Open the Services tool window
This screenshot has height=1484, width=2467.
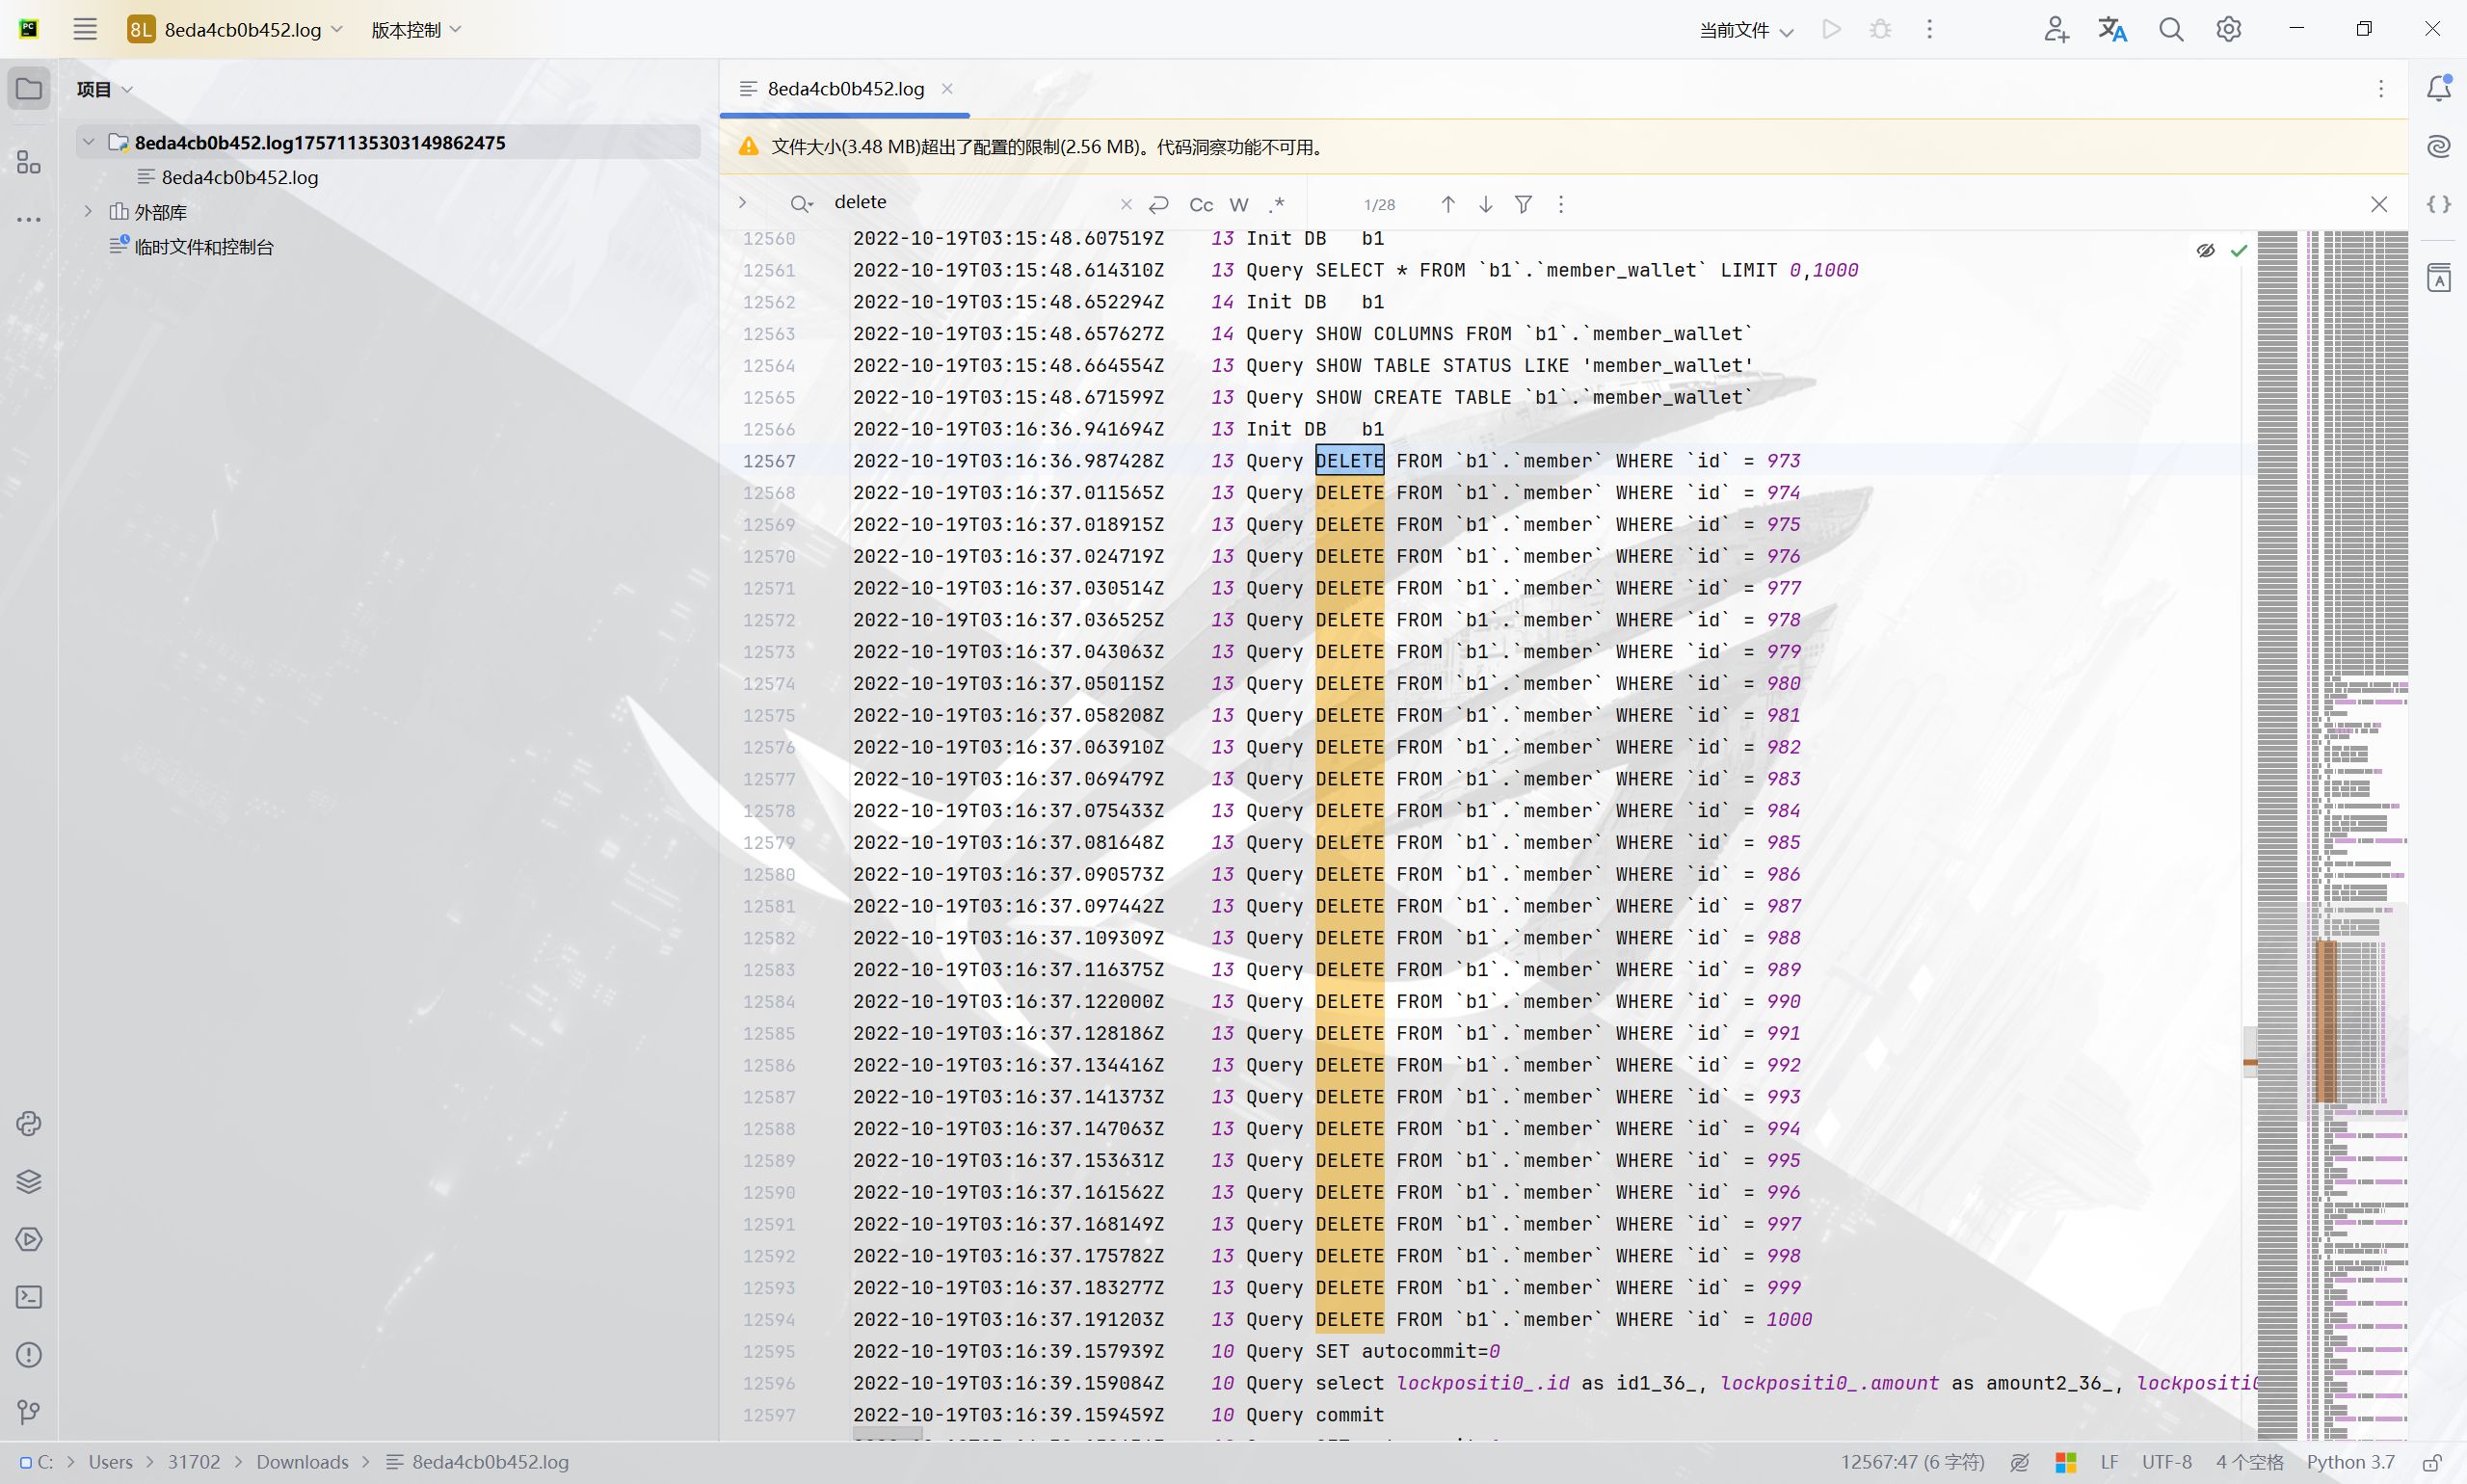click(x=29, y=1240)
